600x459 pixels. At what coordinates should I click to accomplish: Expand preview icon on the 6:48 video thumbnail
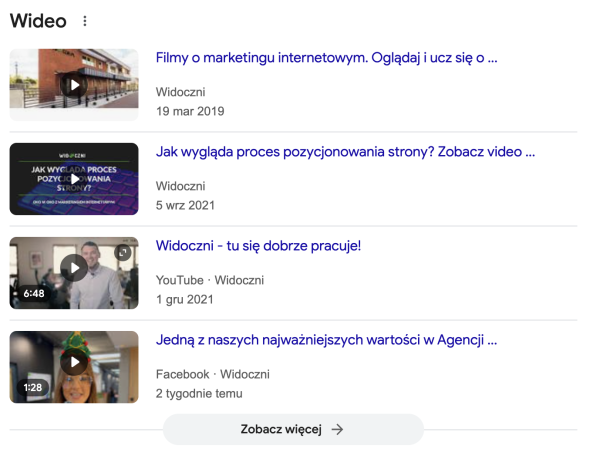point(123,252)
